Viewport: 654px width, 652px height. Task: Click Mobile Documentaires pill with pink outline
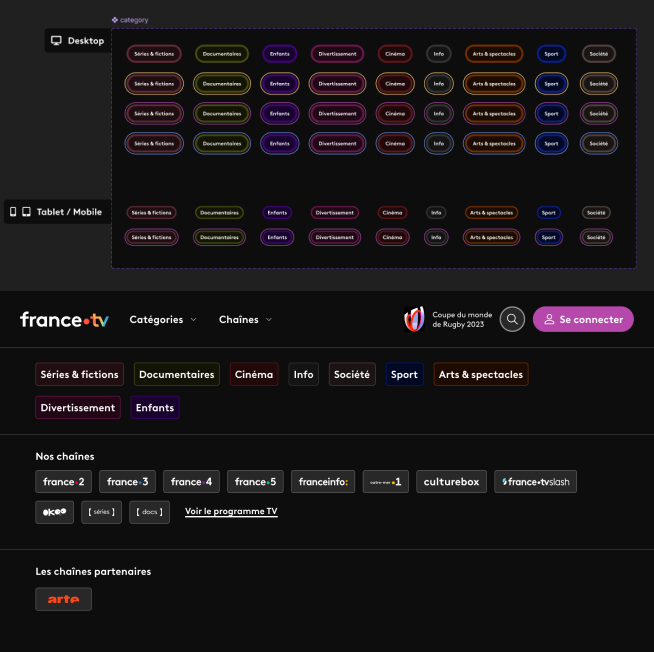point(219,237)
